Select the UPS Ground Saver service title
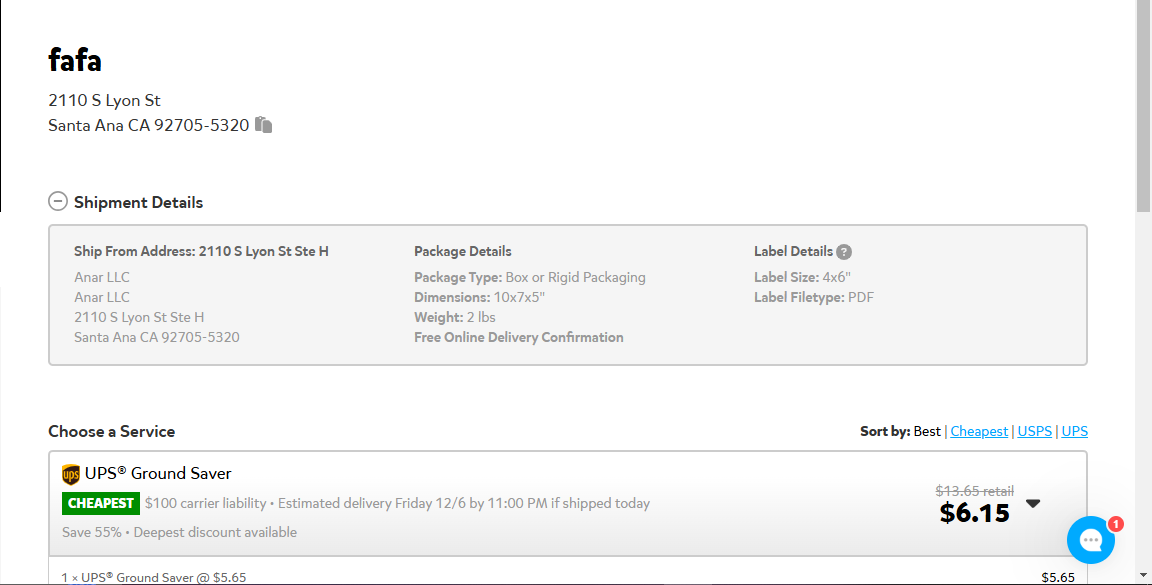 (x=158, y=473)
